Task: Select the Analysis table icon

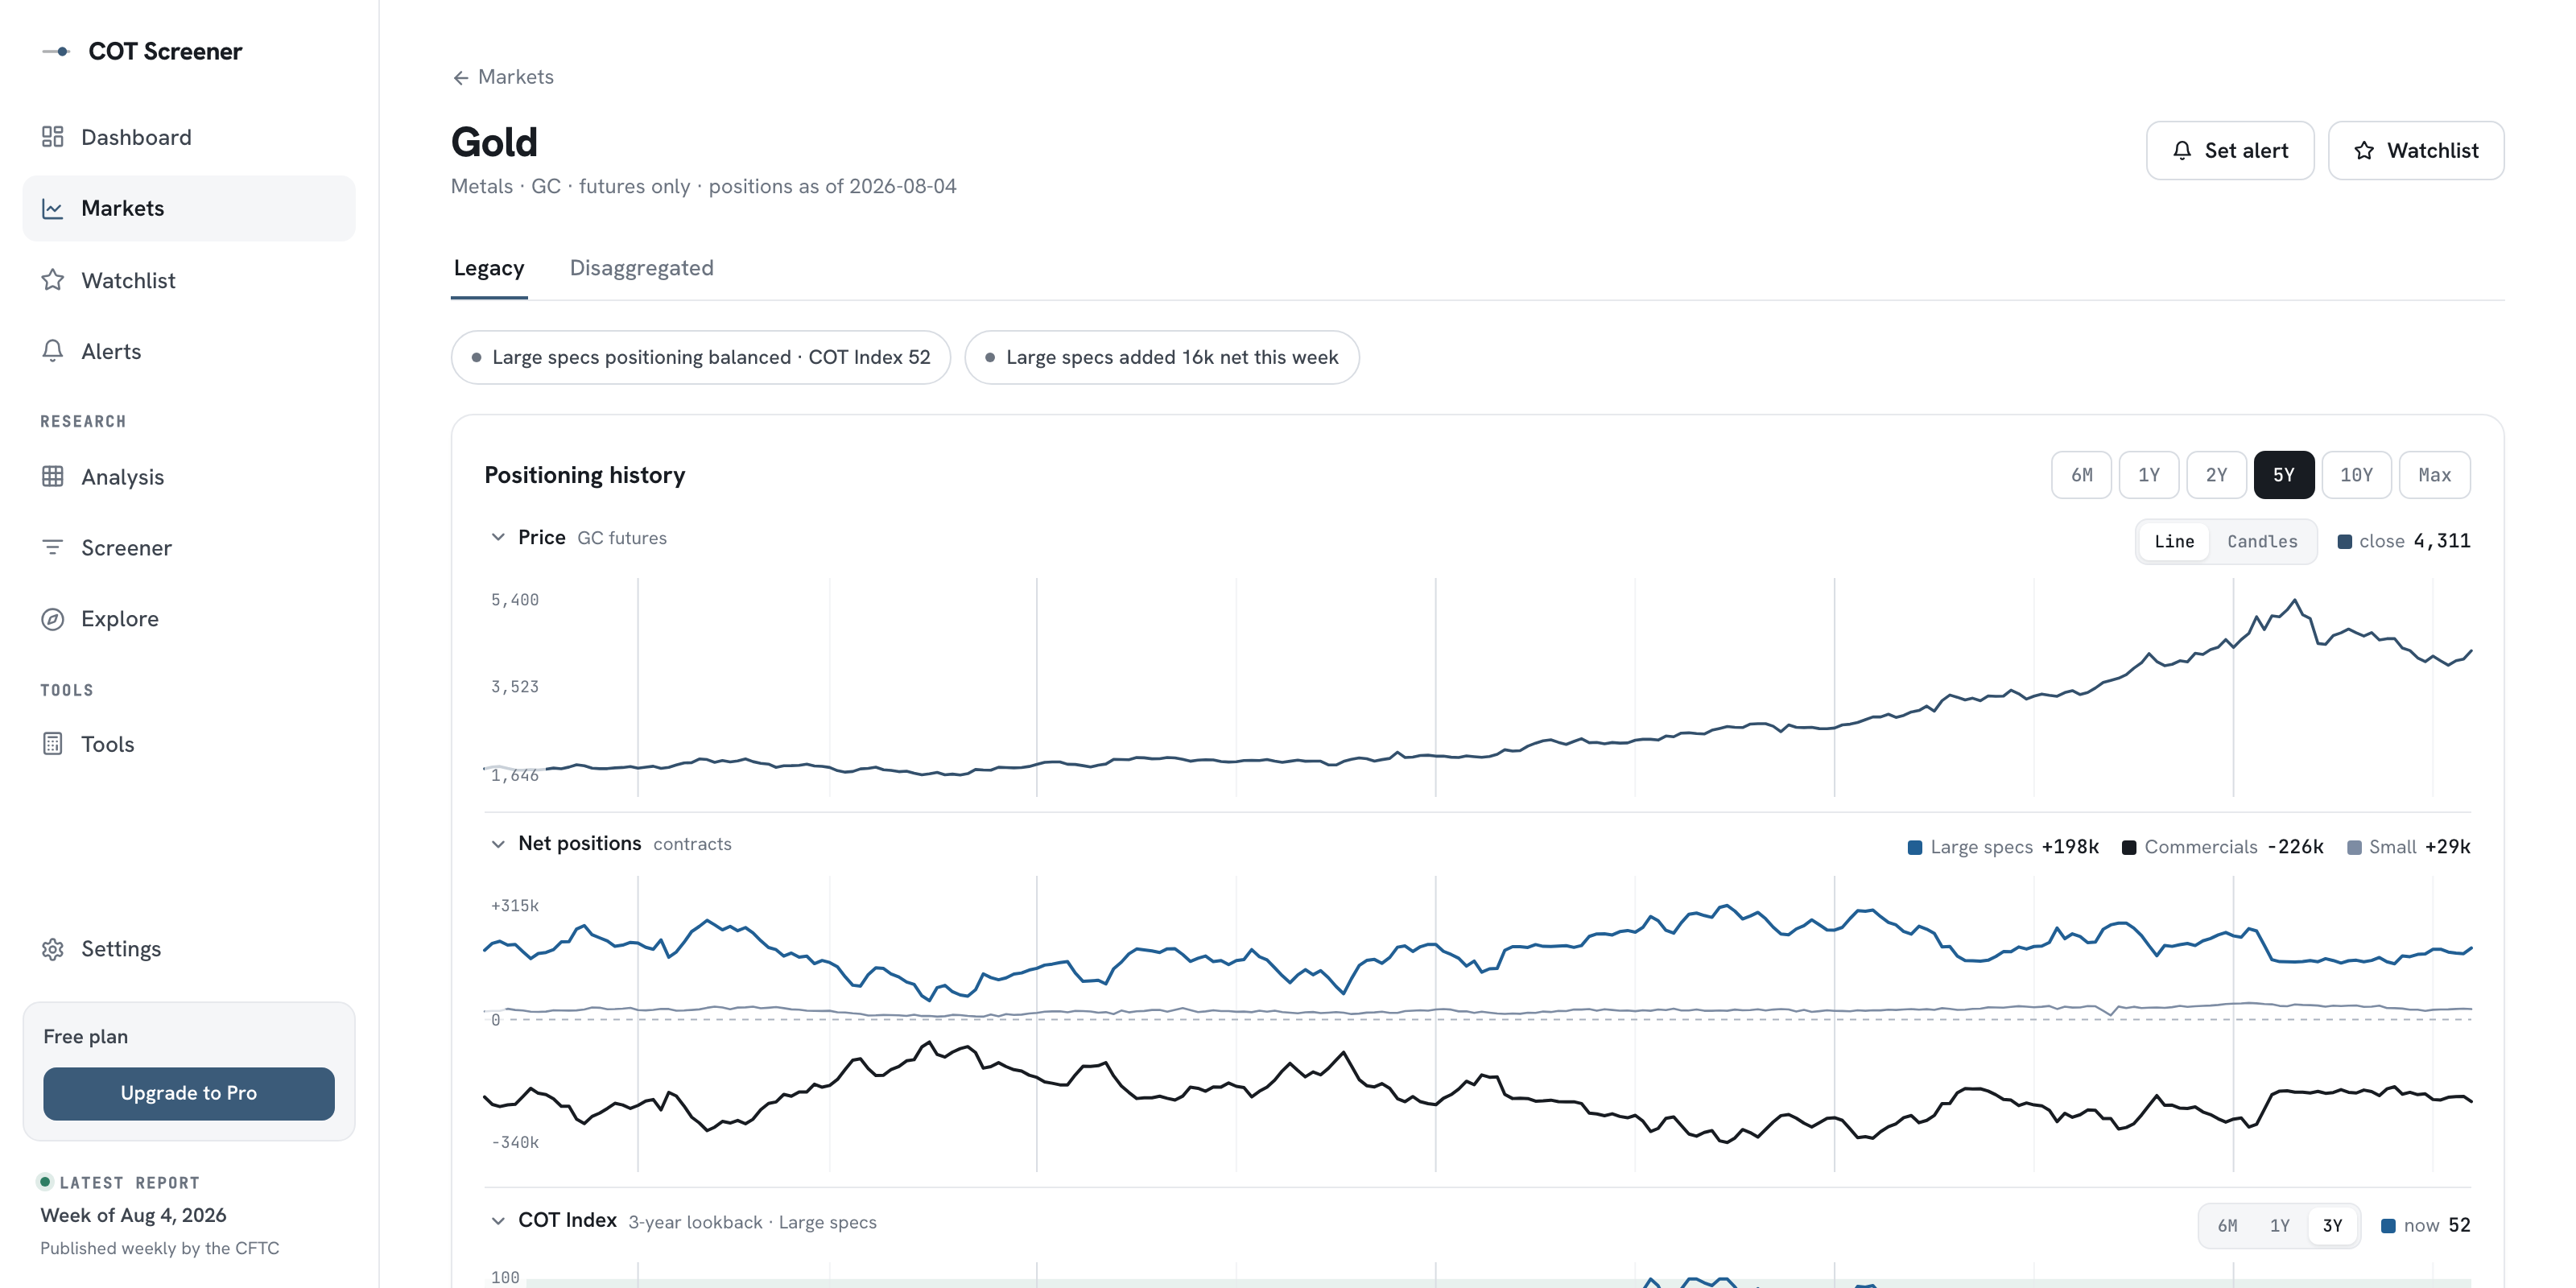Action: click(53, 476)
